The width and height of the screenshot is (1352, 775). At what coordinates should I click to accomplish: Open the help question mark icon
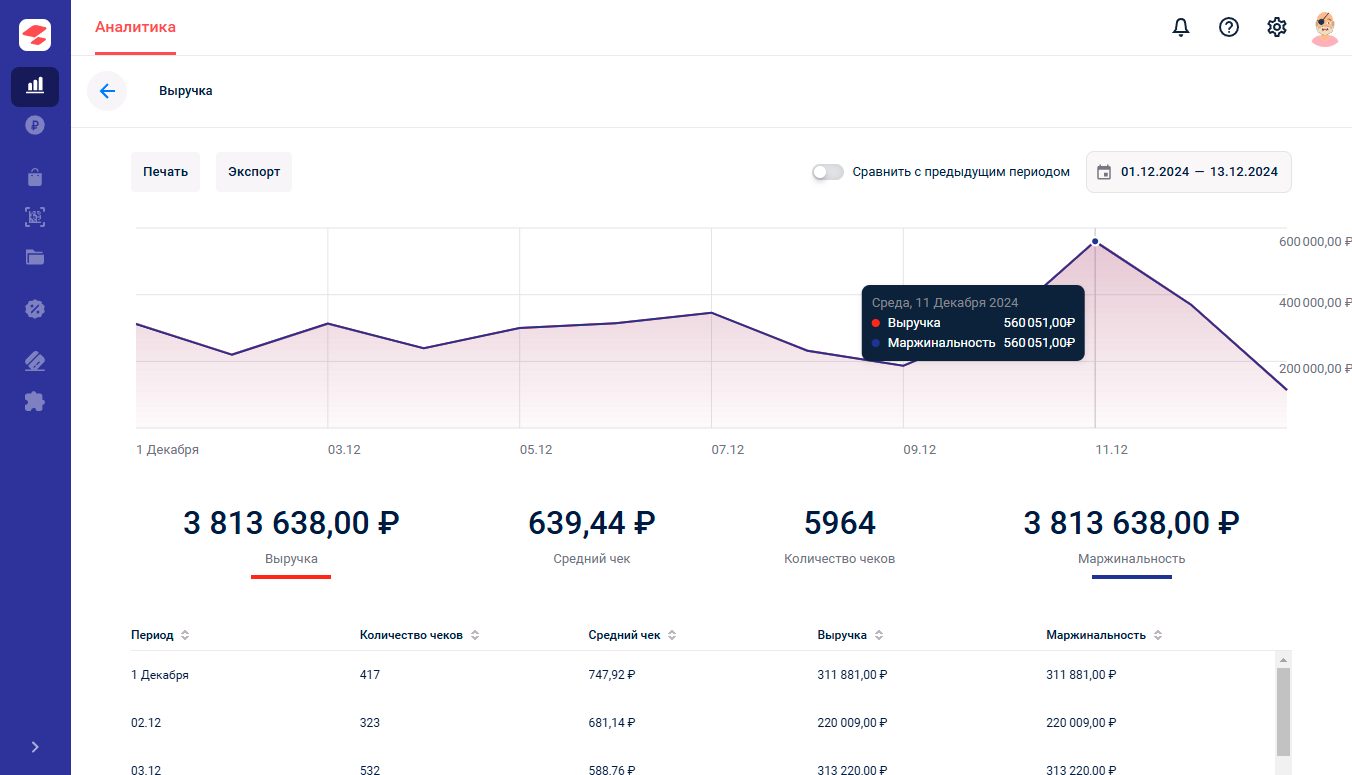click(1229, 28)
